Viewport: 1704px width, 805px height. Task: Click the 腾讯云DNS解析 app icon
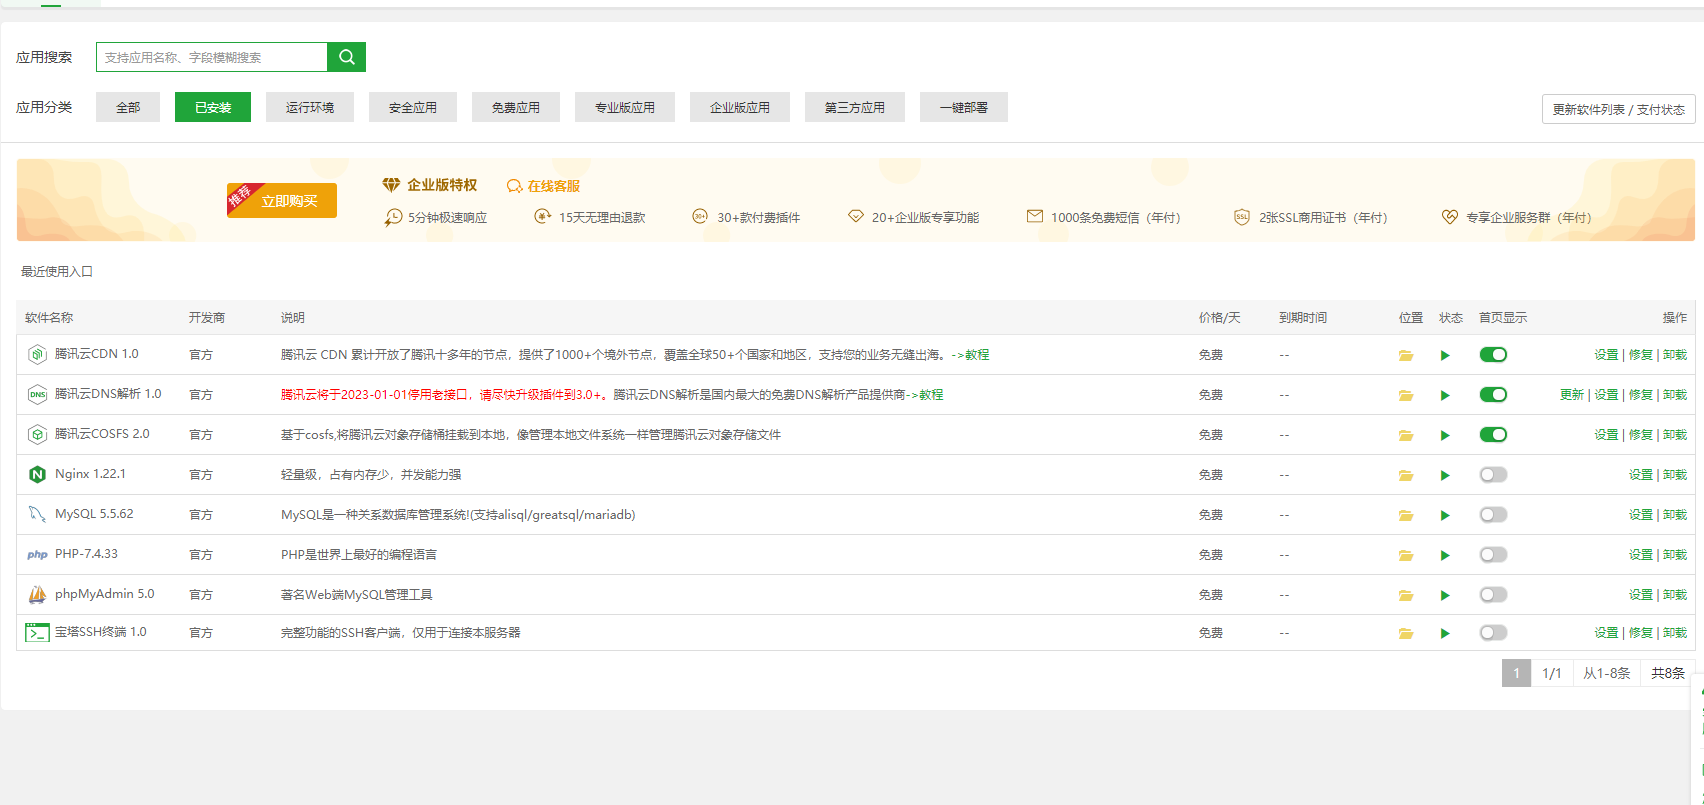(x=37, y=394)
